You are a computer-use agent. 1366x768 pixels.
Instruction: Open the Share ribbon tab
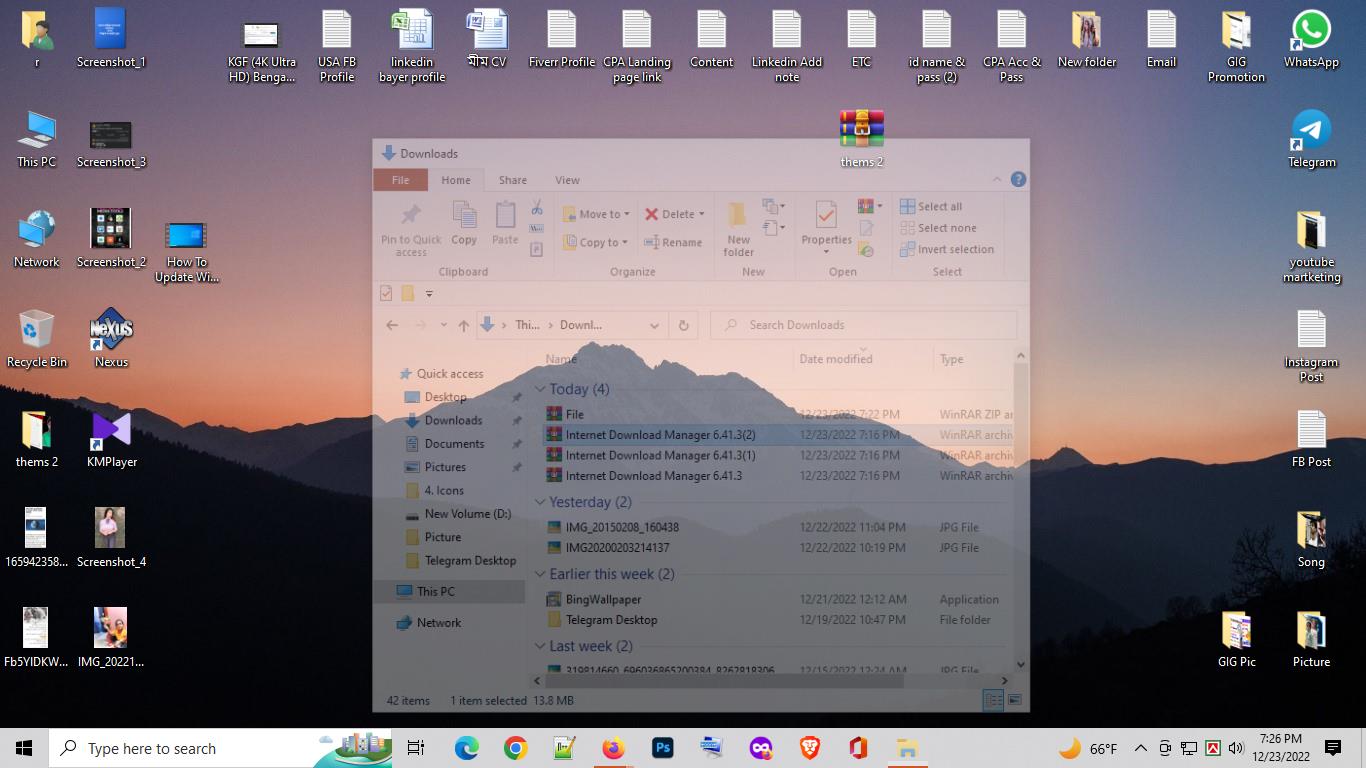tap(512, 180)
